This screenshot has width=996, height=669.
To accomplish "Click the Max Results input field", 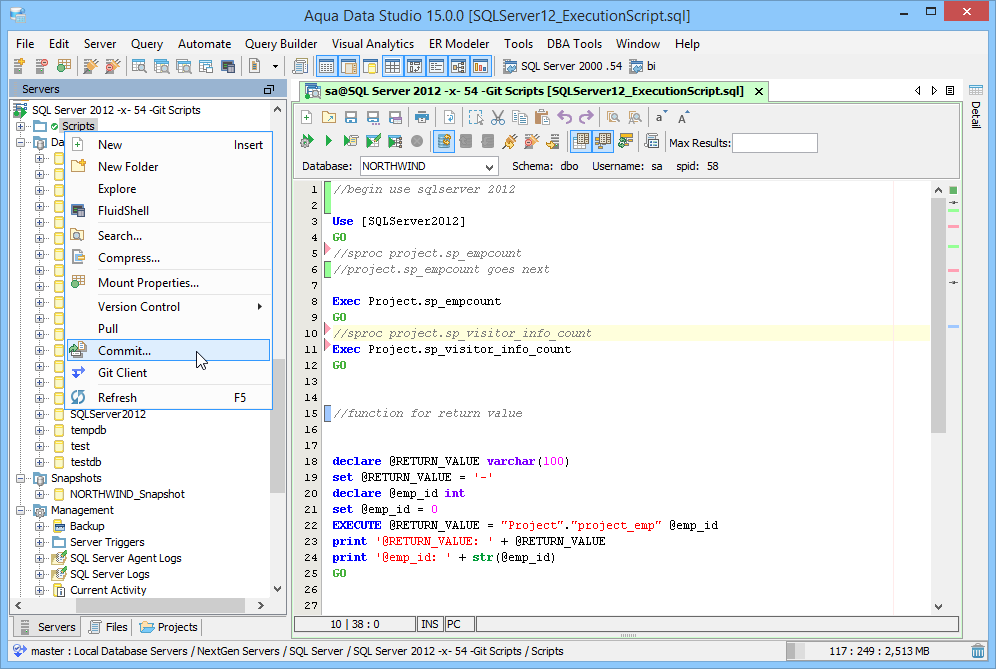I will point(774,143).
